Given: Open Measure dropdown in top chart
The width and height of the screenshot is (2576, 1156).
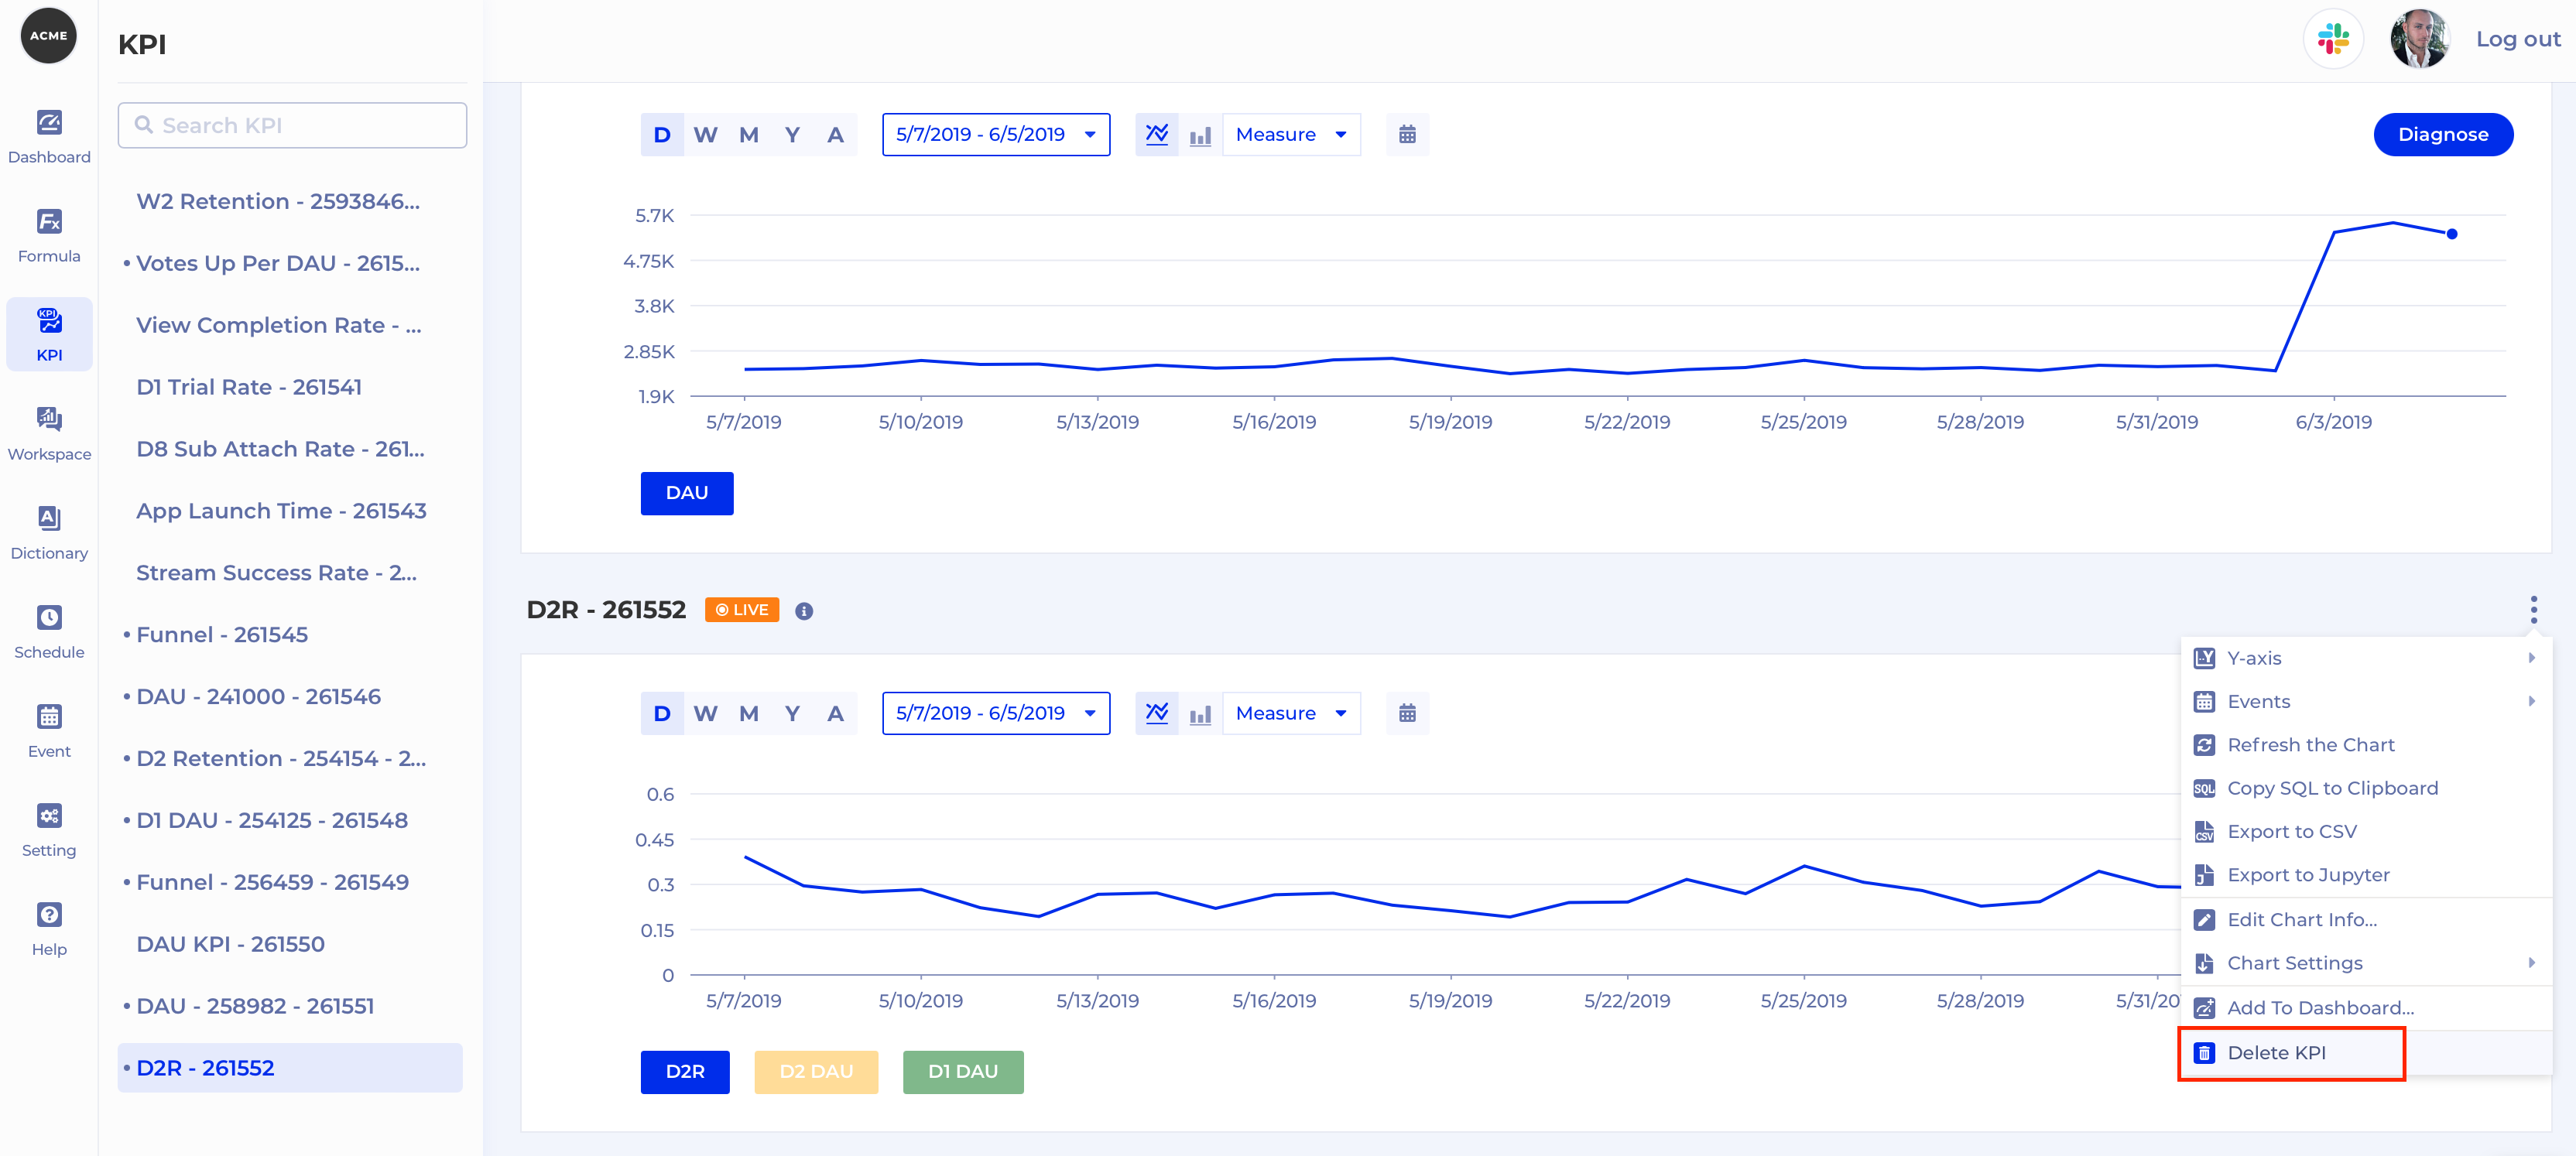Looking at the screenshot, I should coord(1290,134).
